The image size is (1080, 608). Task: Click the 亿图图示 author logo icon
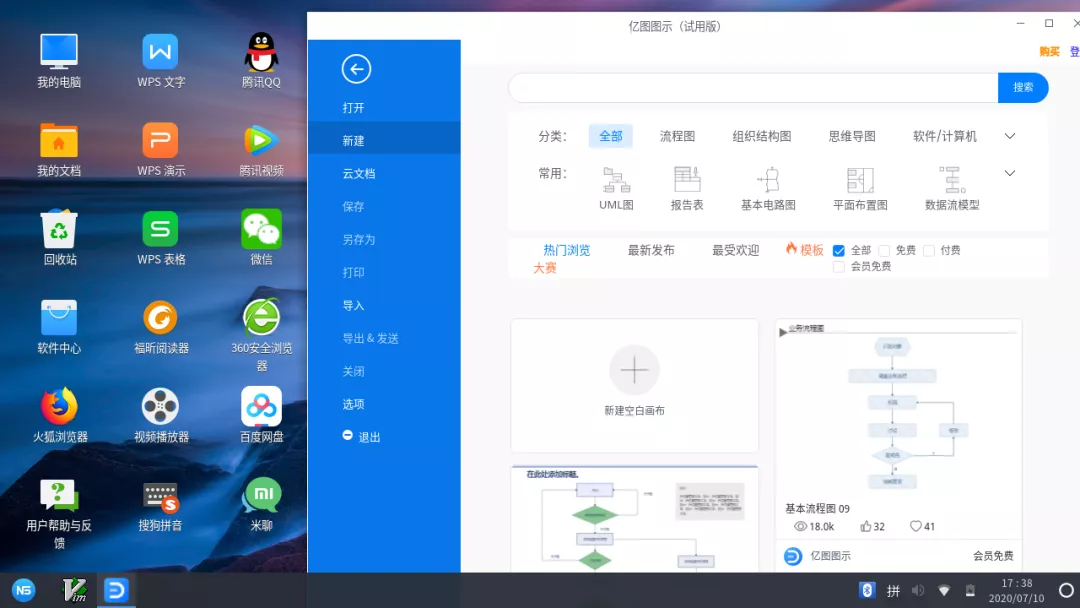tap(793, 556)
